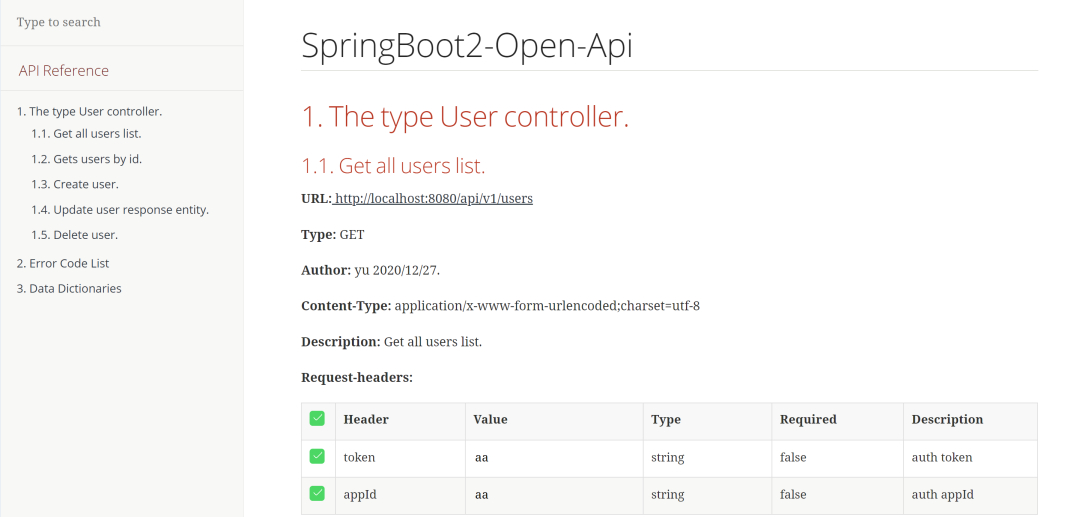Click the SpringBoot2-Open-Api page title
Viewport: 1080px width, 517px height.
click(x=467, y=47)
